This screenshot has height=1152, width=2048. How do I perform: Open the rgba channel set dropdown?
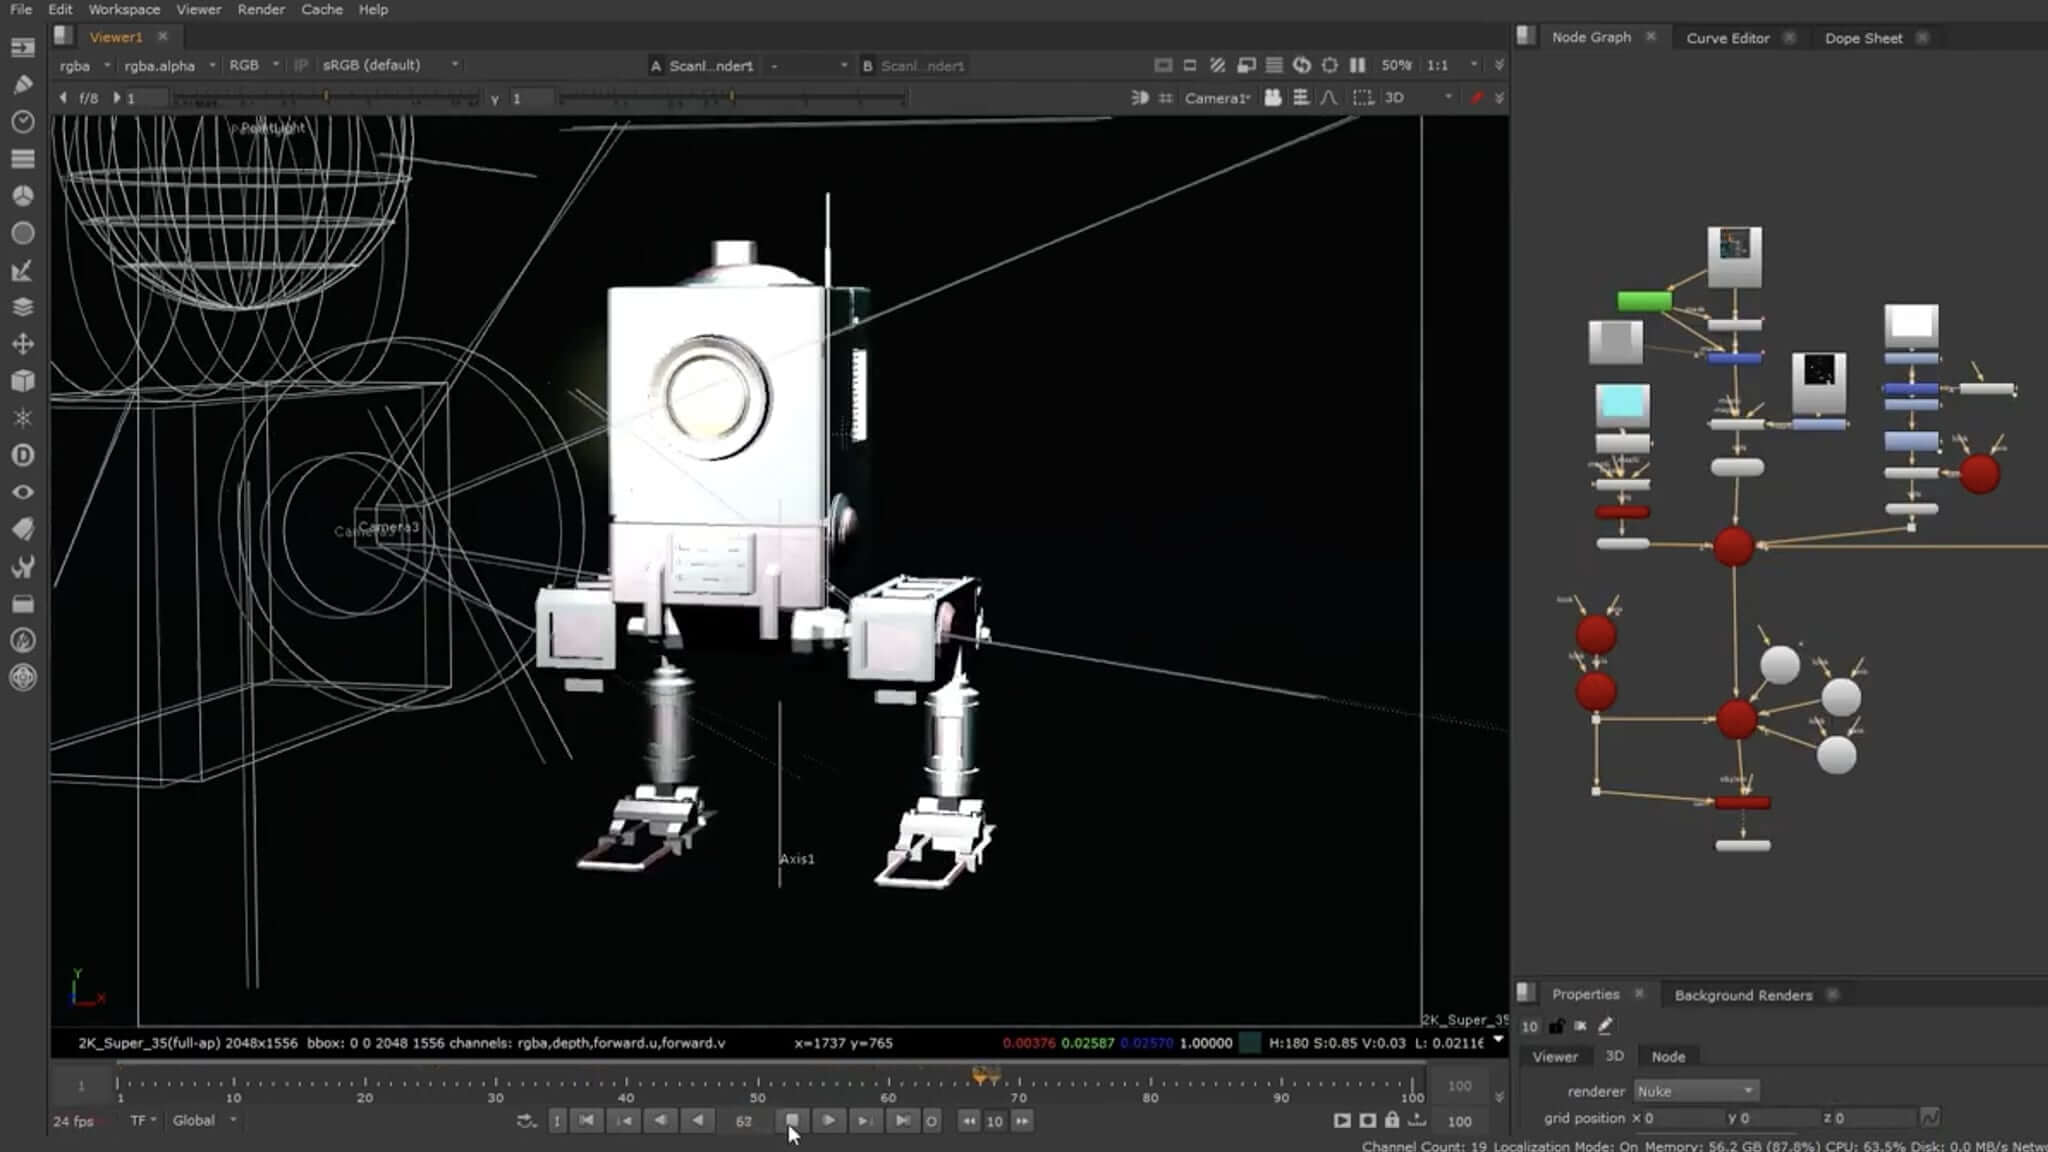pyautogui.click(x=85, y=65)
